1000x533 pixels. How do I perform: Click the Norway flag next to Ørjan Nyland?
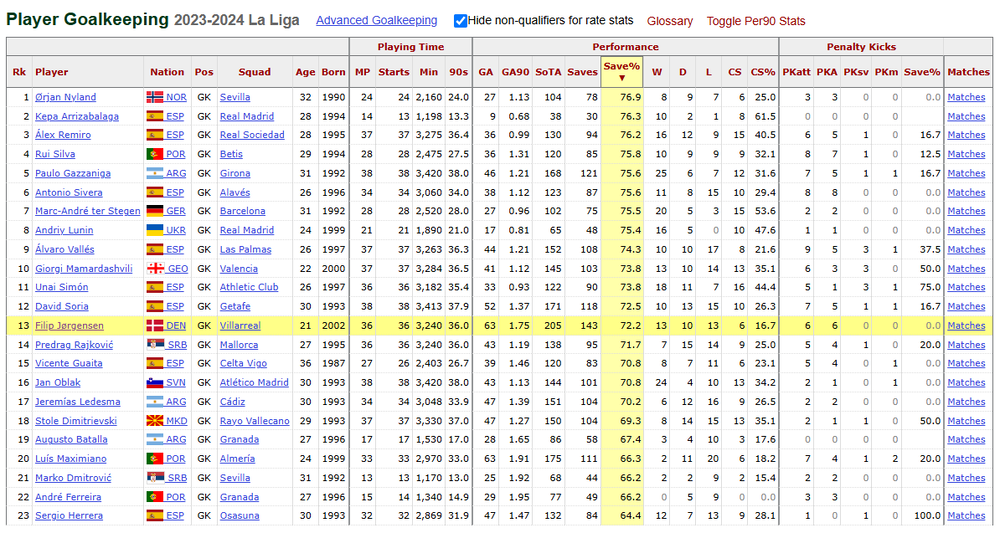155,97
